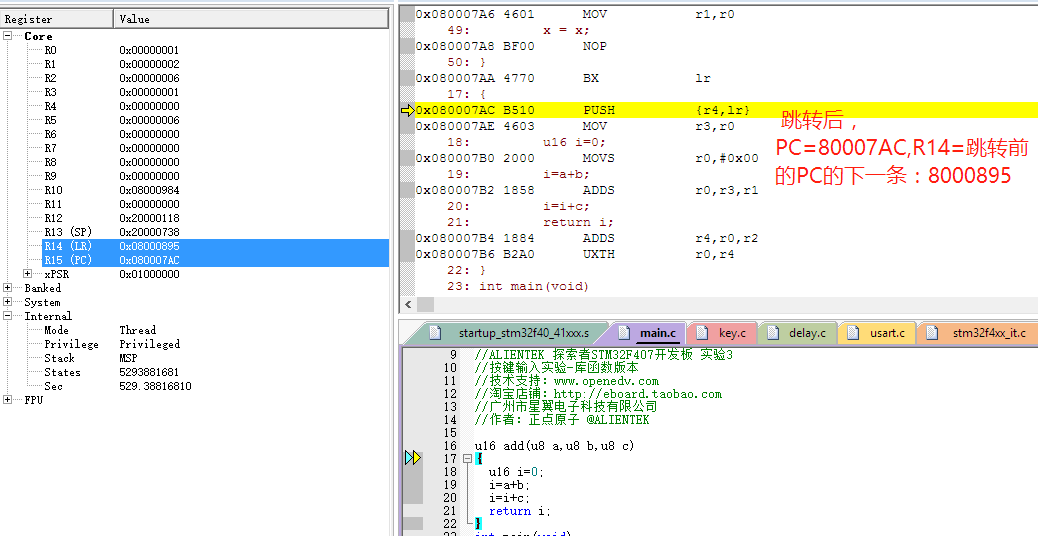Collapse the add function fold marker at line 17
The image size is (1038, 536).
467,459
